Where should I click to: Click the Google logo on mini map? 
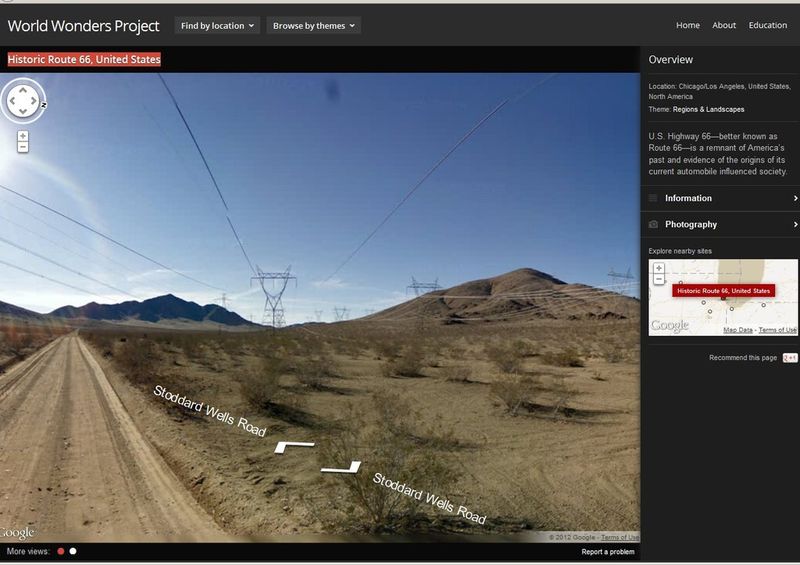[670, 326]
